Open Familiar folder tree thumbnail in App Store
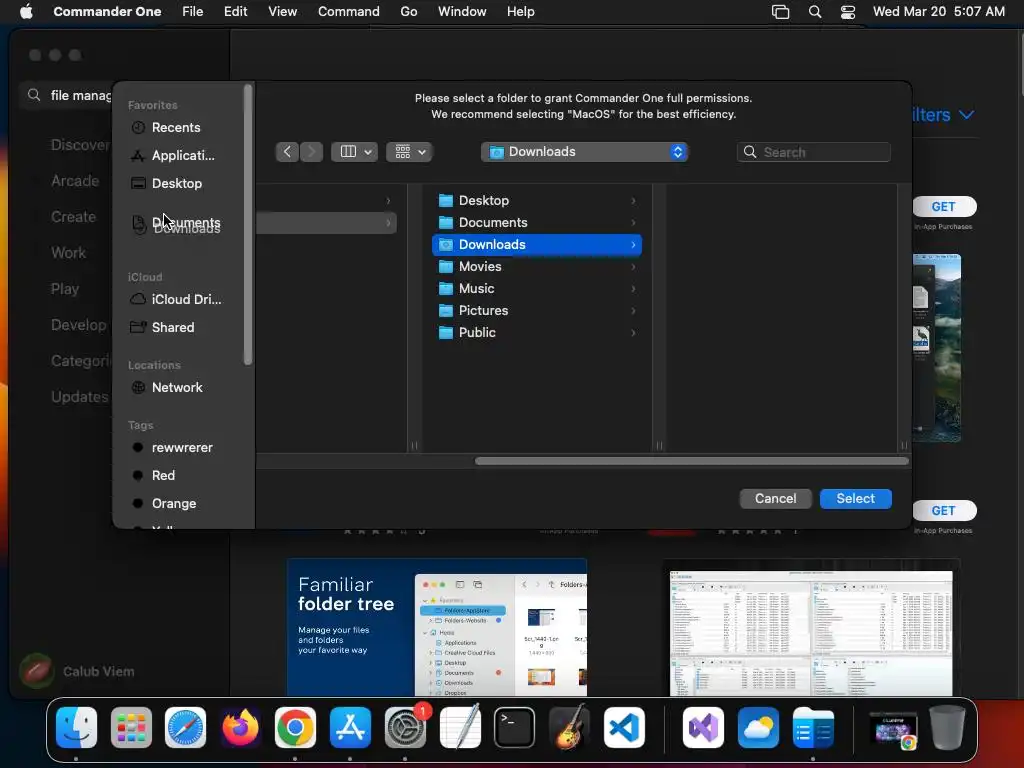This screenshot has height=768, width=1024. pos(437,627)
